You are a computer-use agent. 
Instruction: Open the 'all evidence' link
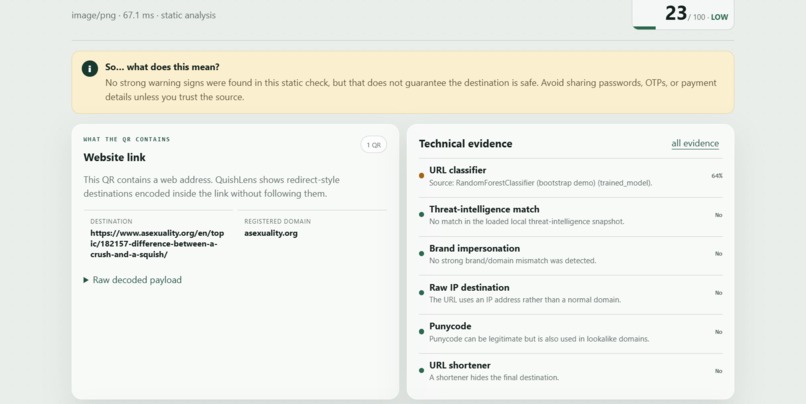click(695, 143)
